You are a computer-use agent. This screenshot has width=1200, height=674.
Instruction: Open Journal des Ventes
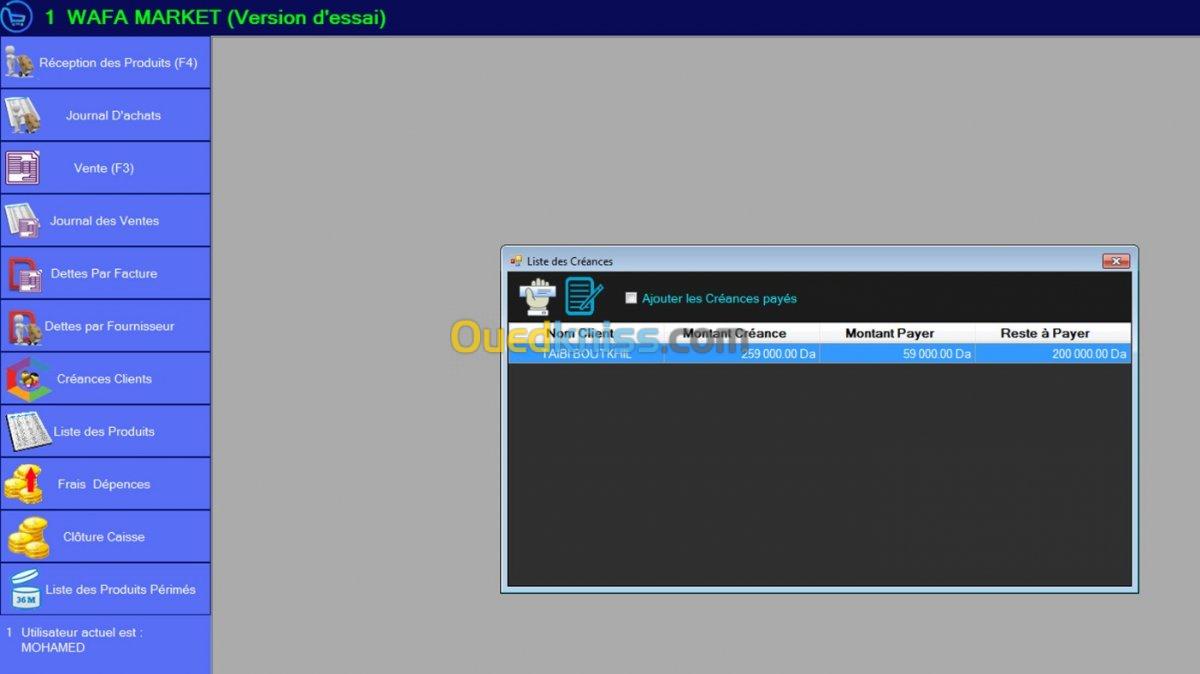(x=105, y=221)
